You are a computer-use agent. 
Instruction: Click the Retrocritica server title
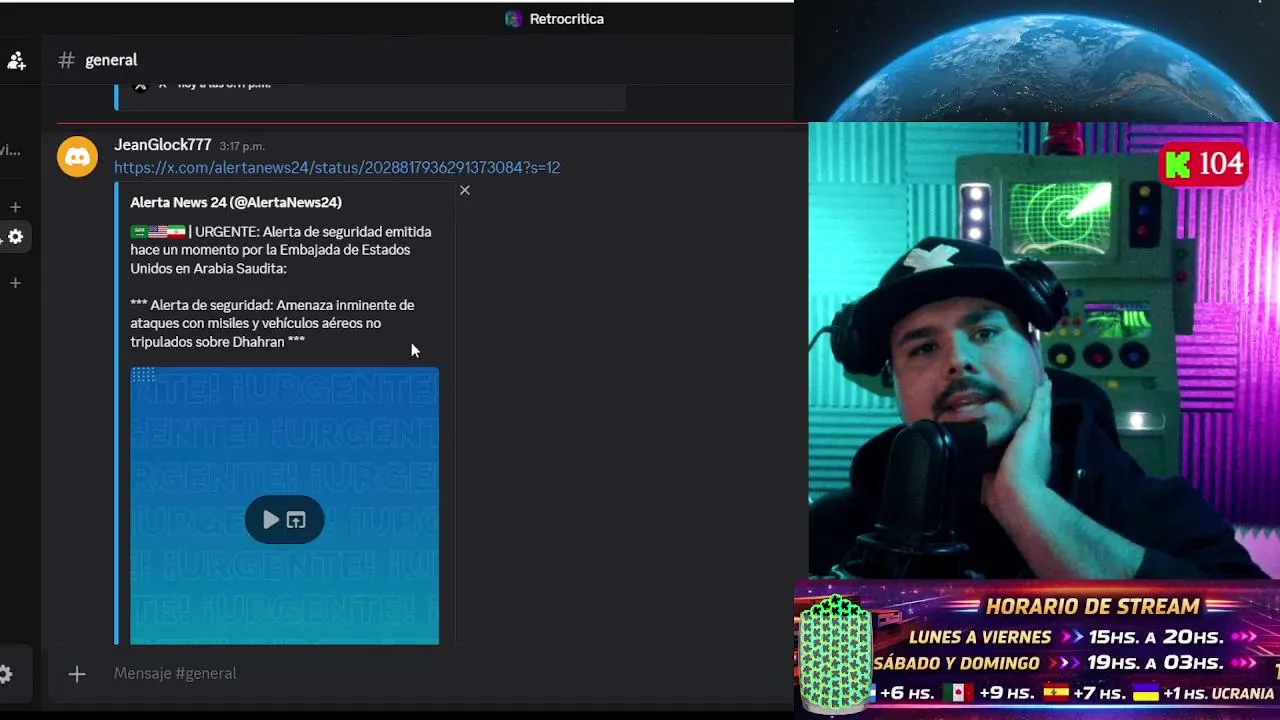pyautogui.click(x=566, y=19)
